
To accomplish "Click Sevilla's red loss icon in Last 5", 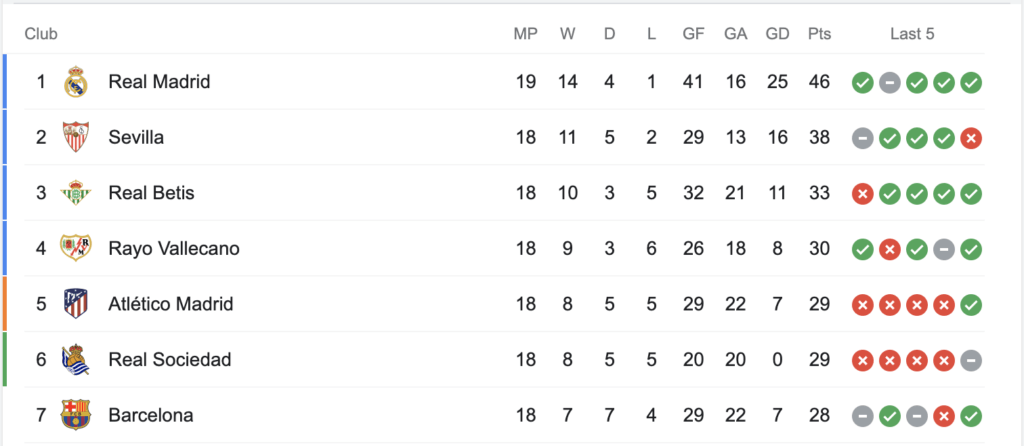I will 971,138.
